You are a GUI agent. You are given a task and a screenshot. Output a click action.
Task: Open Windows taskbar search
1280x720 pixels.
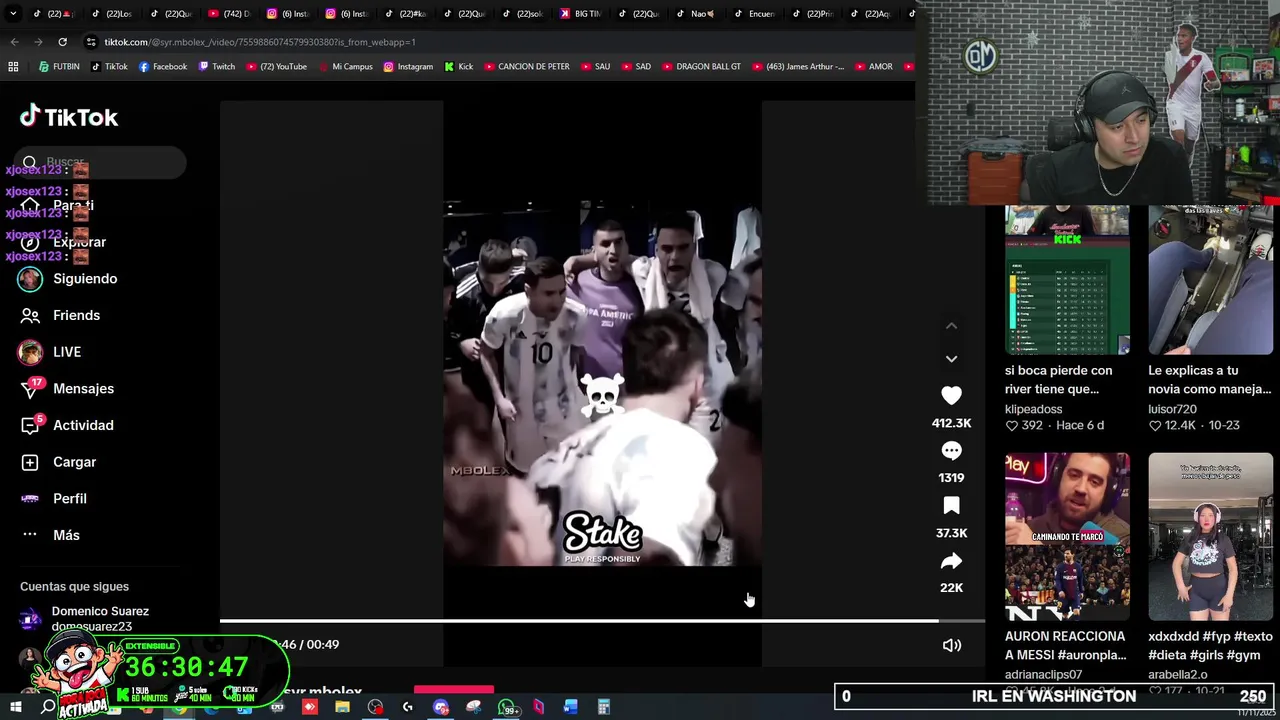point(48,707)
